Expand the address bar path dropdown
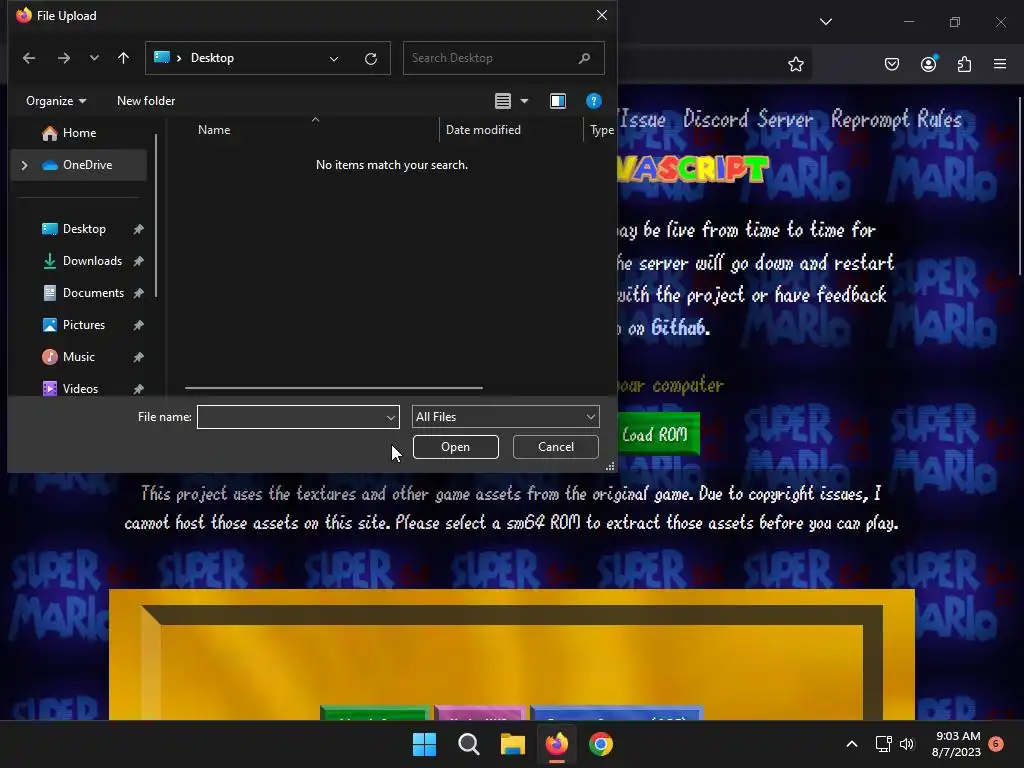 pyautogui.click(x=334, y=59)
